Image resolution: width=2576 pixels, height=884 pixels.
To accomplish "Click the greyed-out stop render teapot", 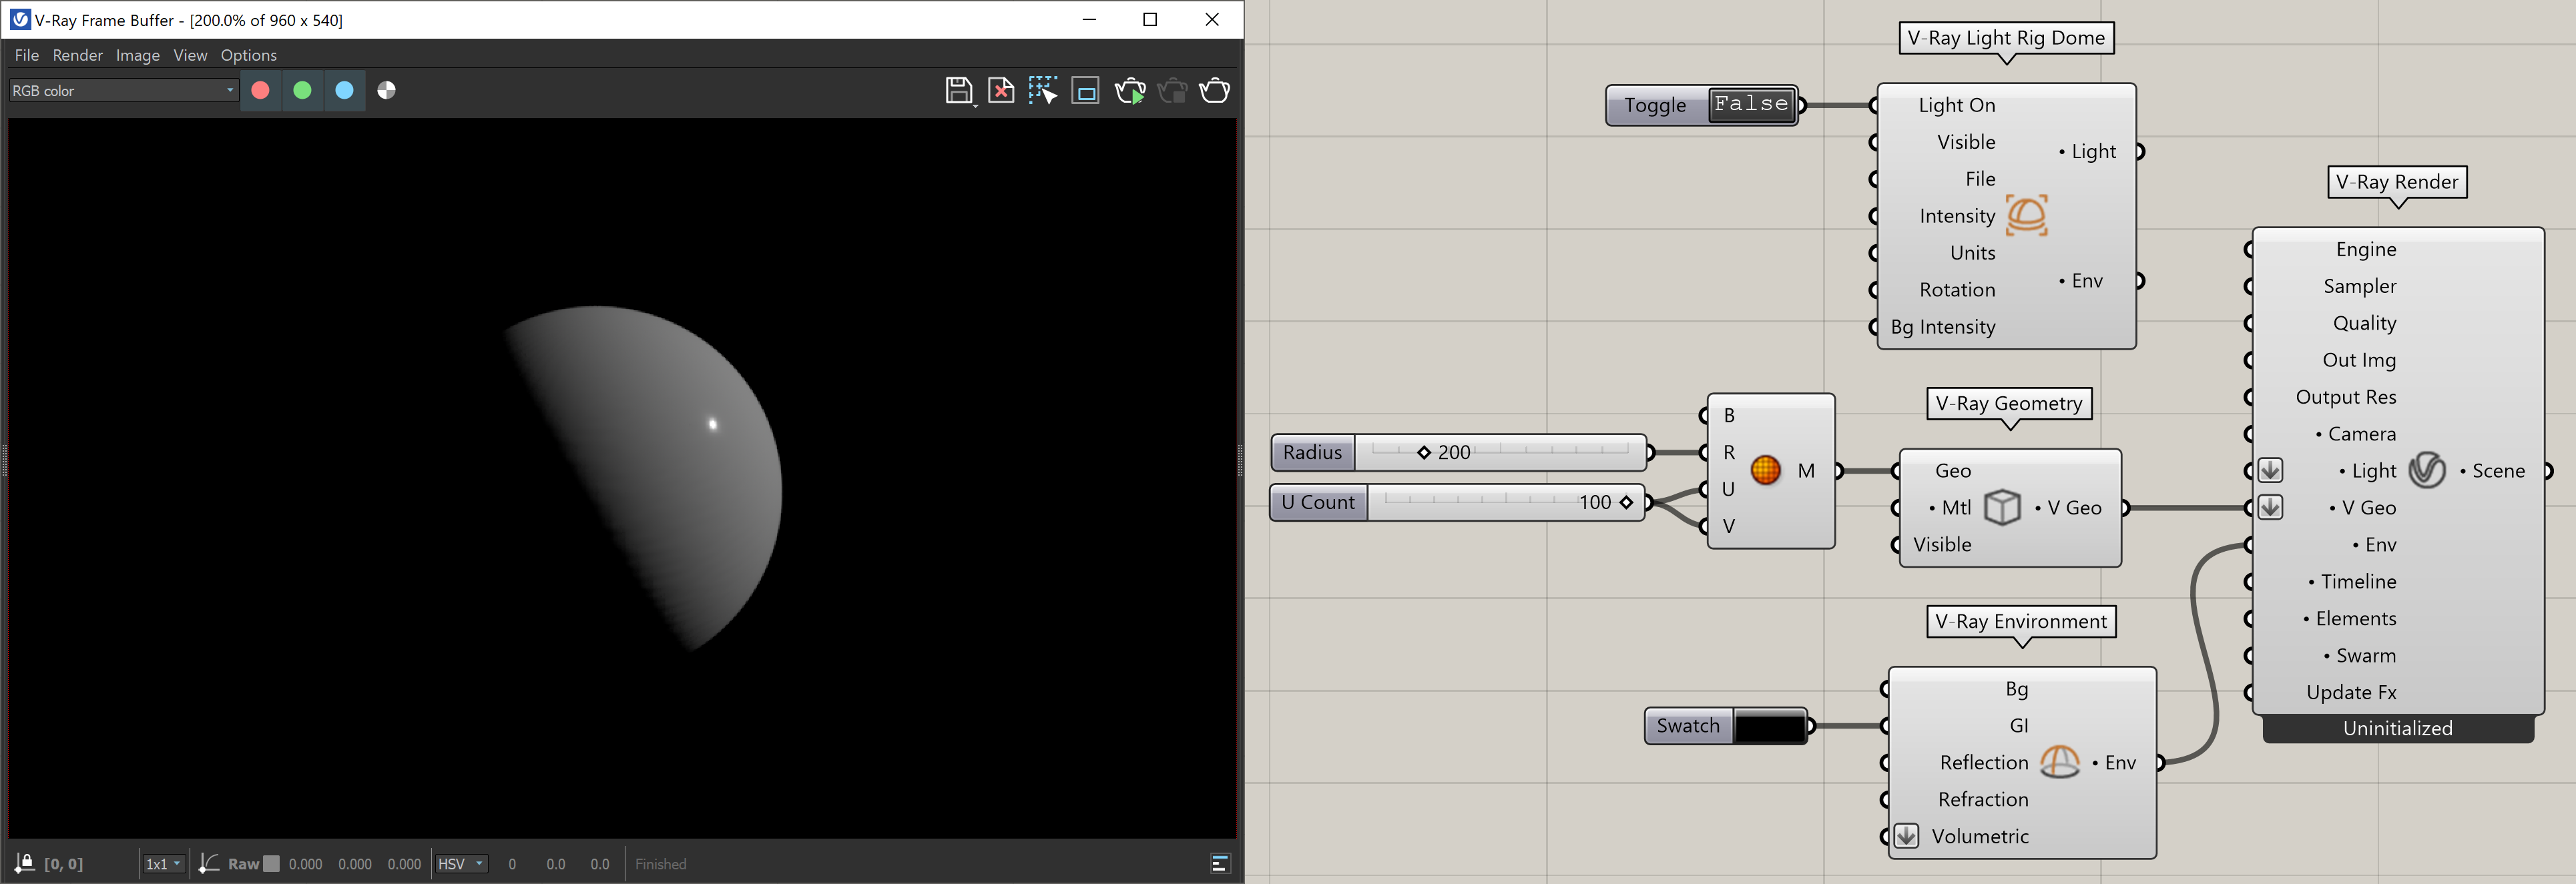I will (x=1172, y=91).
